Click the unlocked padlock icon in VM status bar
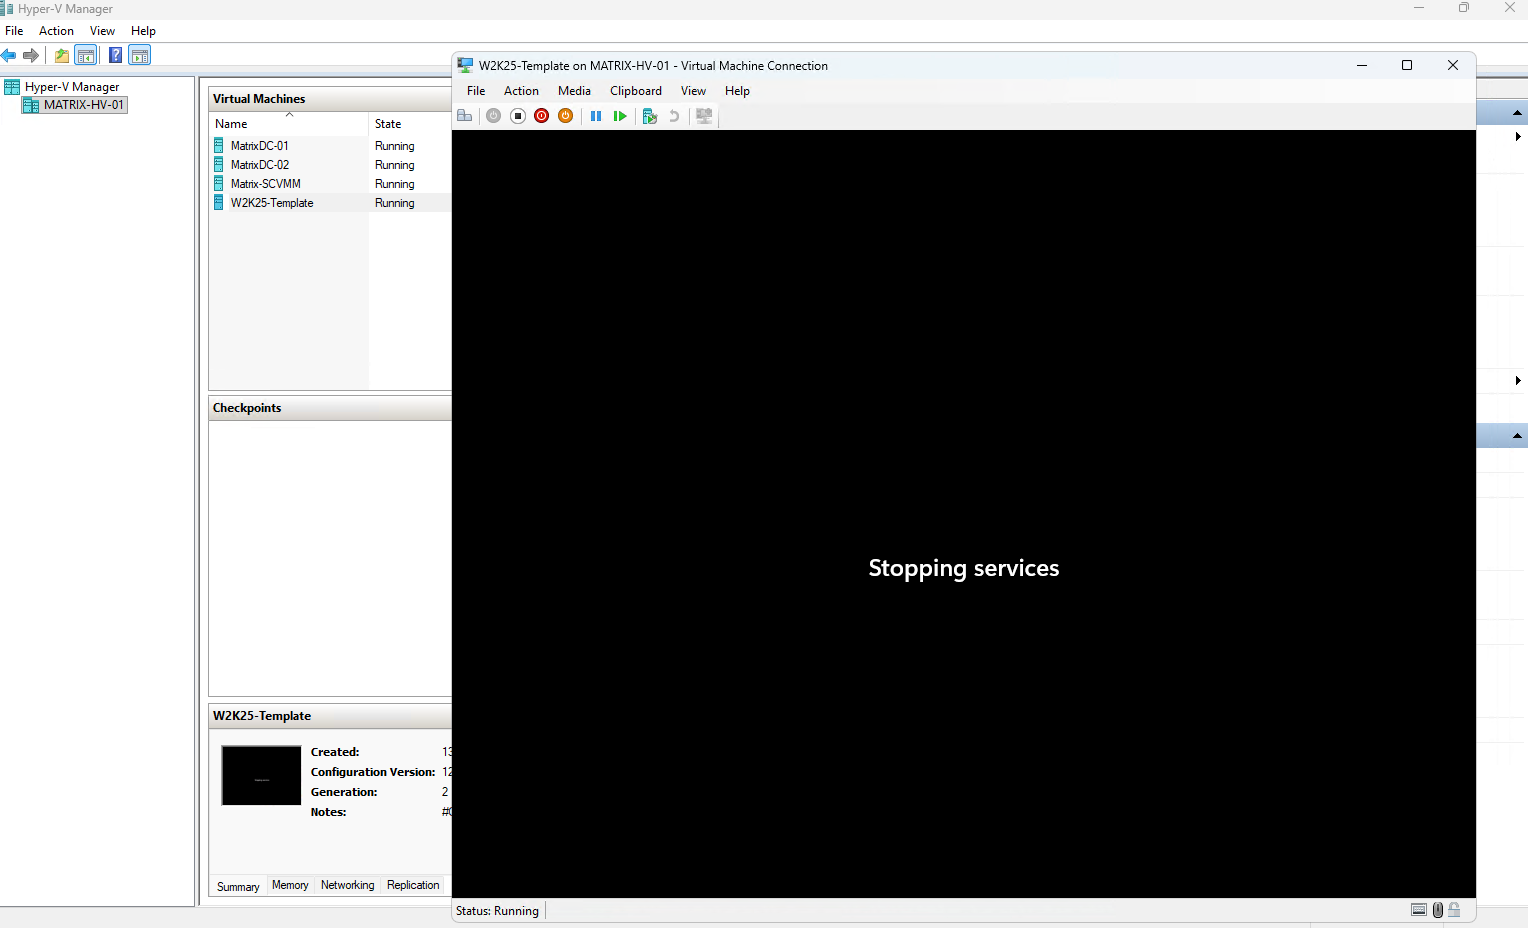1528x928 pixels. pyautogui.click(x=1455, y=910)
